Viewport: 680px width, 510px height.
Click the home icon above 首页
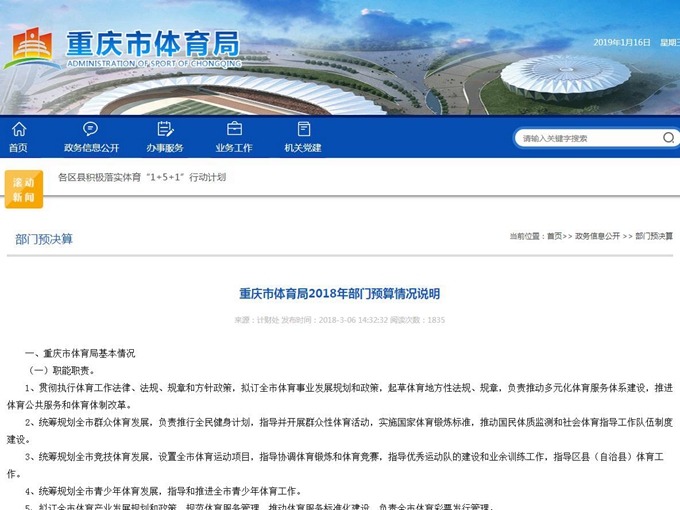click(19, 129)
